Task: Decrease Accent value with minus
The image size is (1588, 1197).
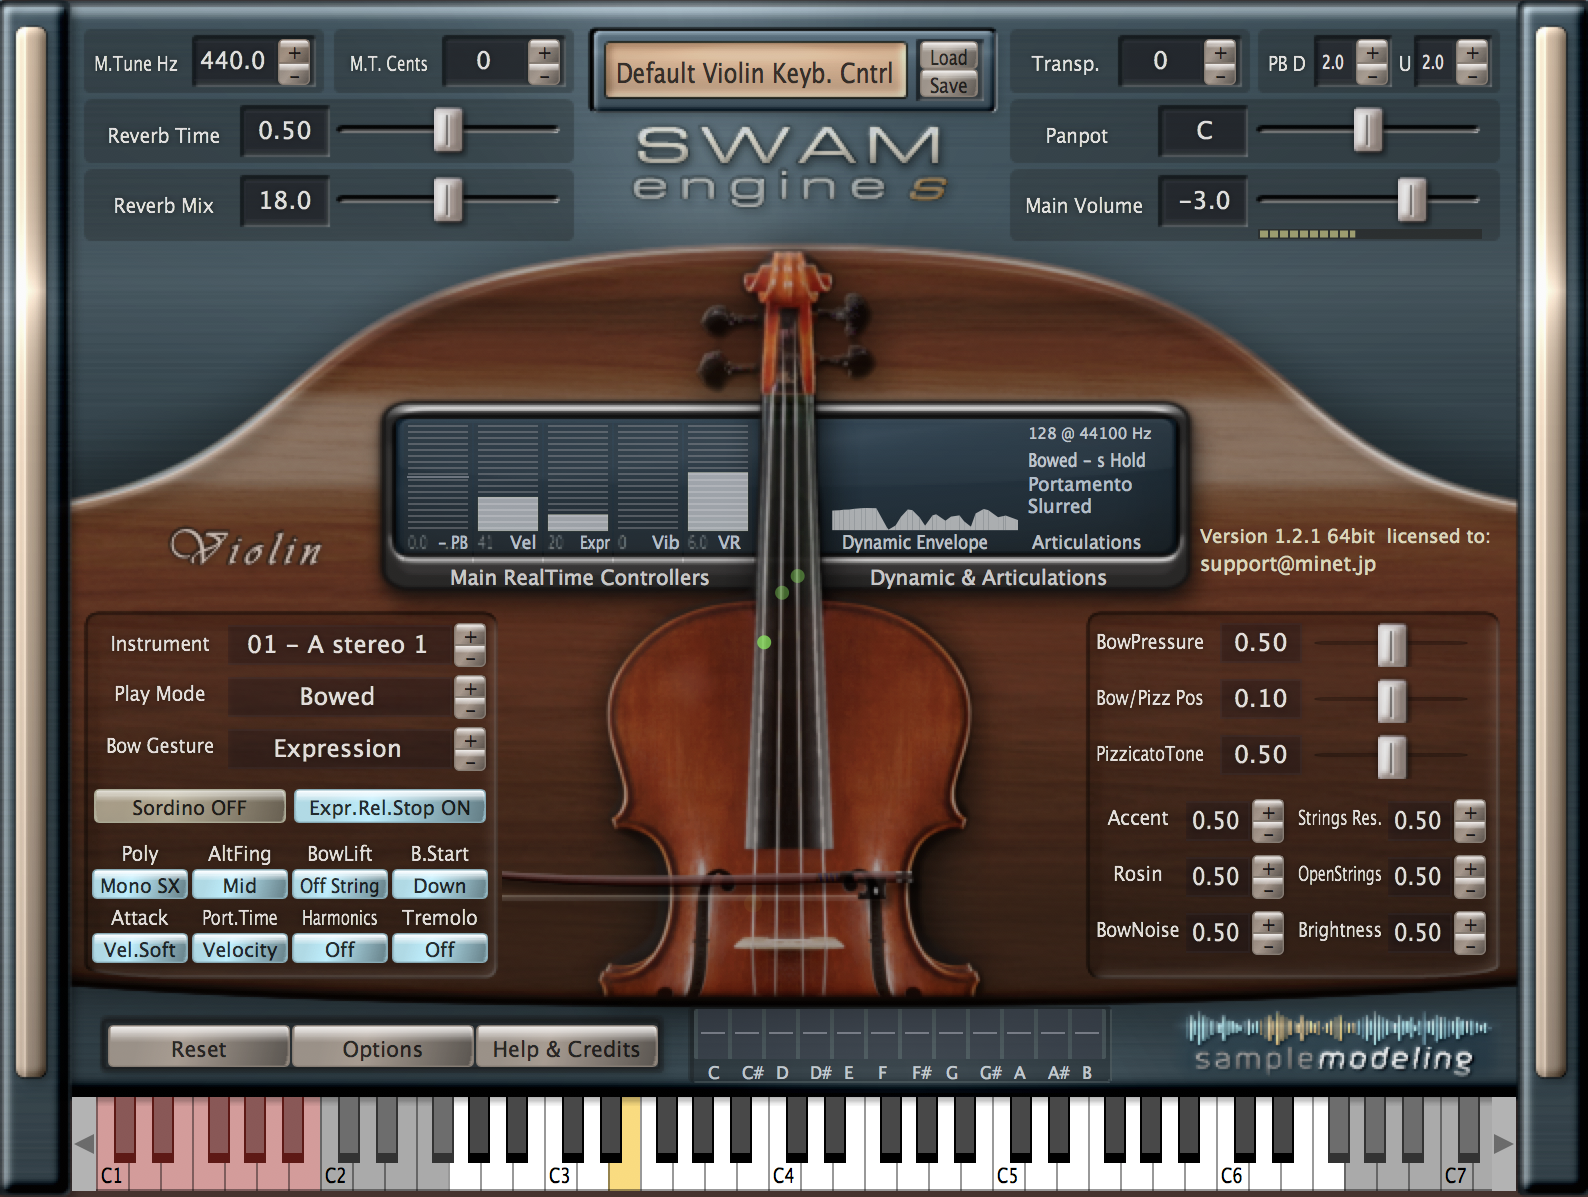Action: pos(1268,834)
